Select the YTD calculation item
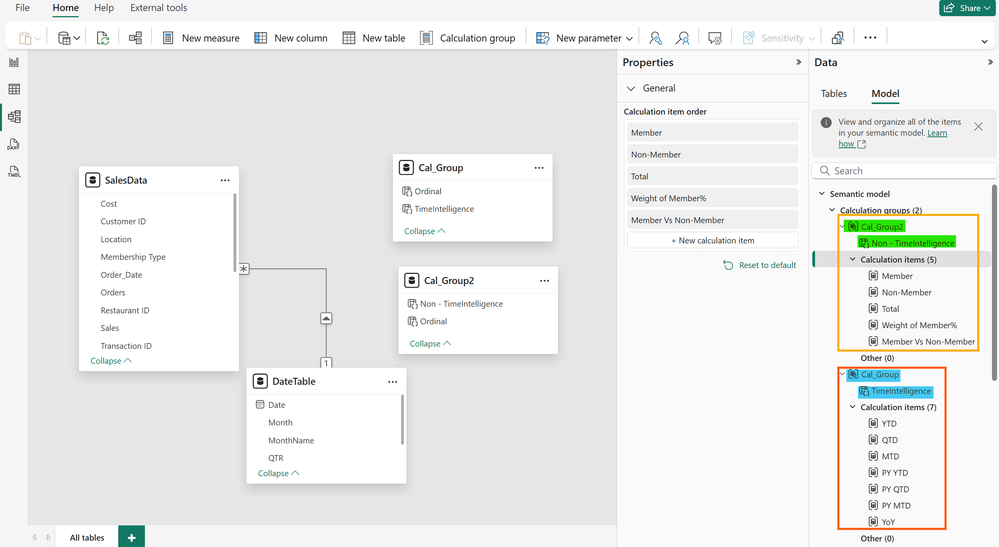The width and height of the screenshot is (999, 547). point(889,423)
